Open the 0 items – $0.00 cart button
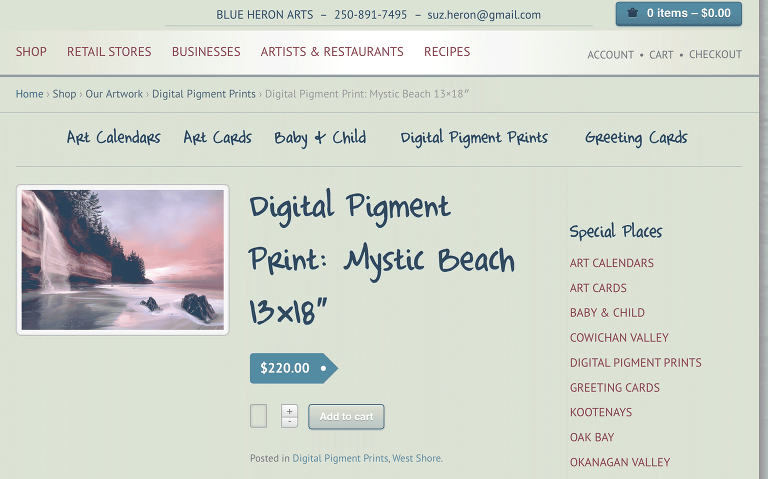The width and height of the screenshot is (768, 479). (x=679, y=13)
